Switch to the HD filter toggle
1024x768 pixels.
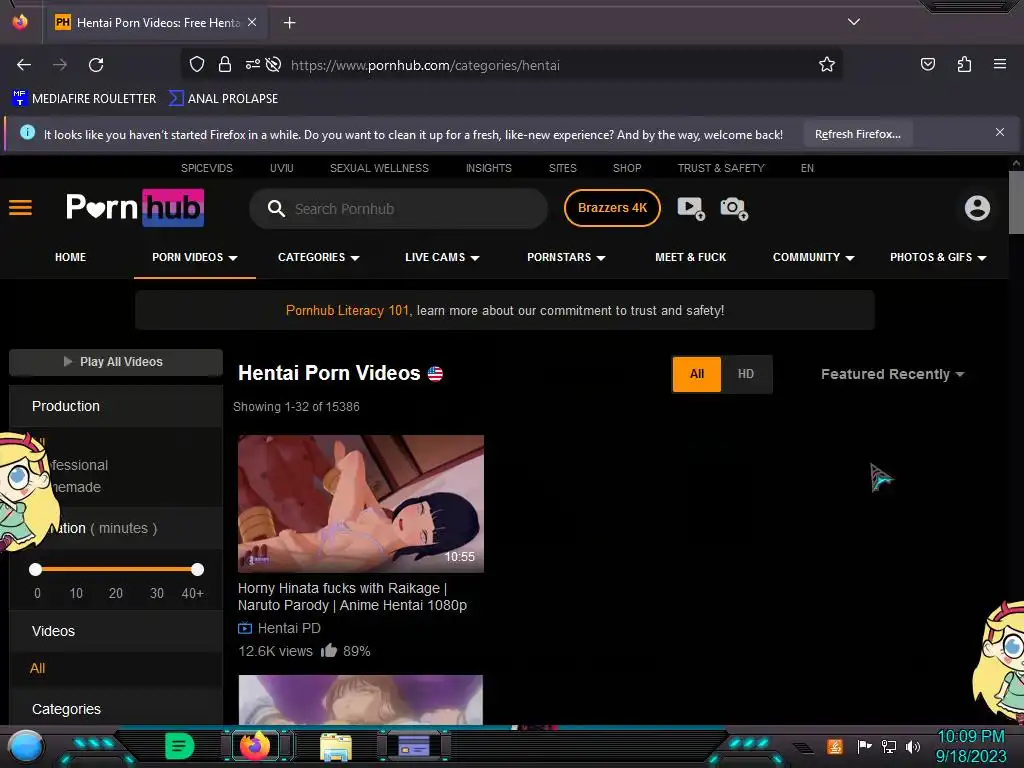(746, 374)
